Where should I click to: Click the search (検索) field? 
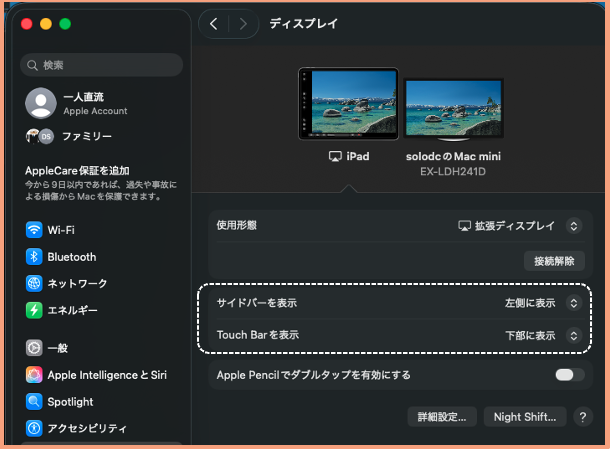(x=101, y=65)
